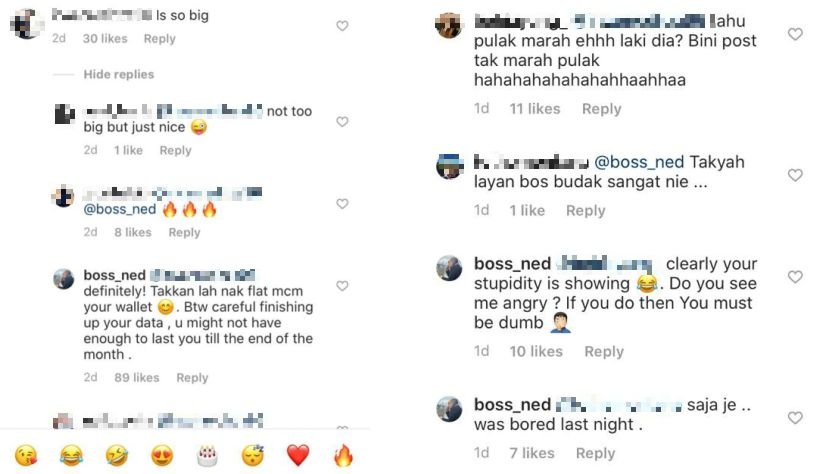Image resolution: width=830 pixels, height=474 pixels.
Task: Reply to the "was bored last night" comment
Action: point(595,453)
